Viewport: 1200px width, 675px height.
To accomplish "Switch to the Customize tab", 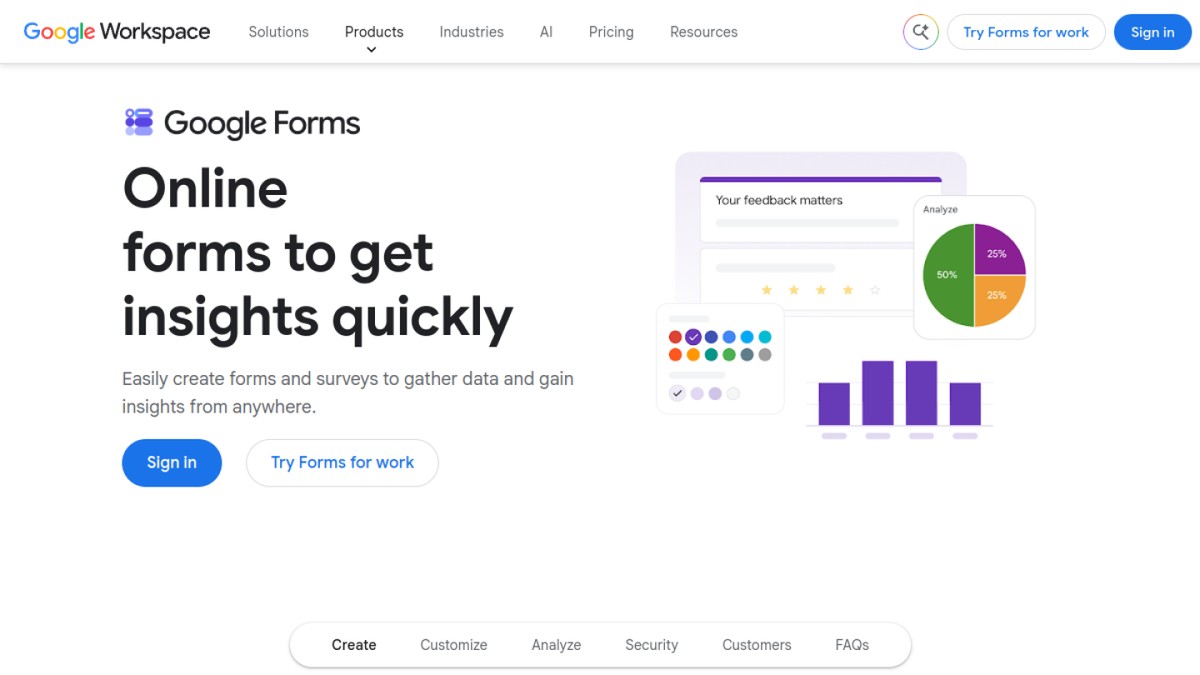I will [454, 645].
